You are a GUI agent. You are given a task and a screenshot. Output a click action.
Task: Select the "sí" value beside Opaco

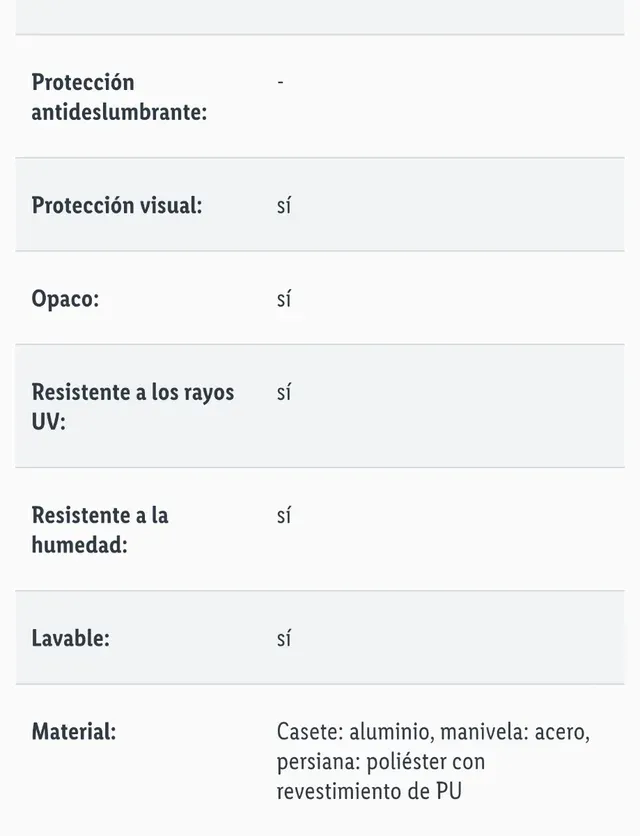284,300
